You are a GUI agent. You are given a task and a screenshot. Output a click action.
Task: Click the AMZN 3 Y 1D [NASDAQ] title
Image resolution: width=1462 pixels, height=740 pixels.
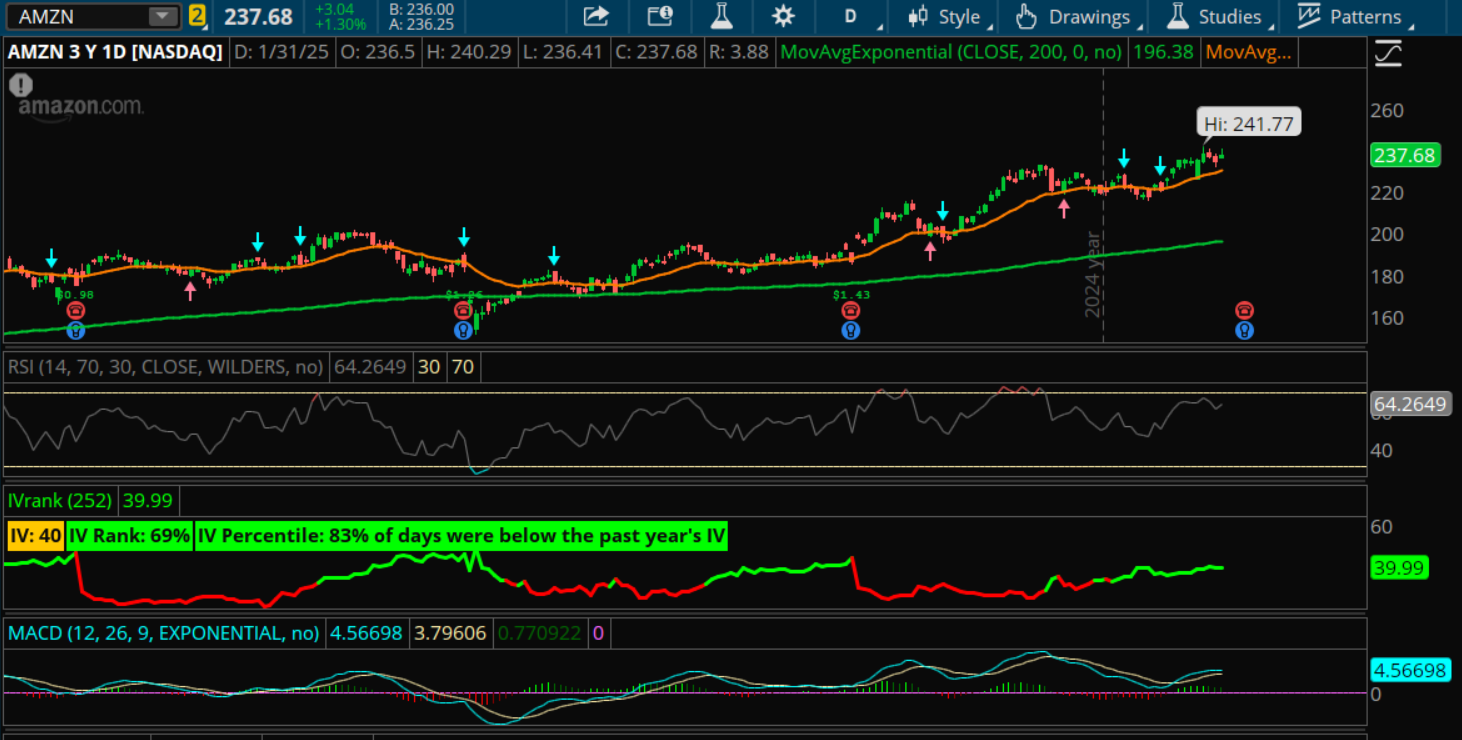pos(115,52)
